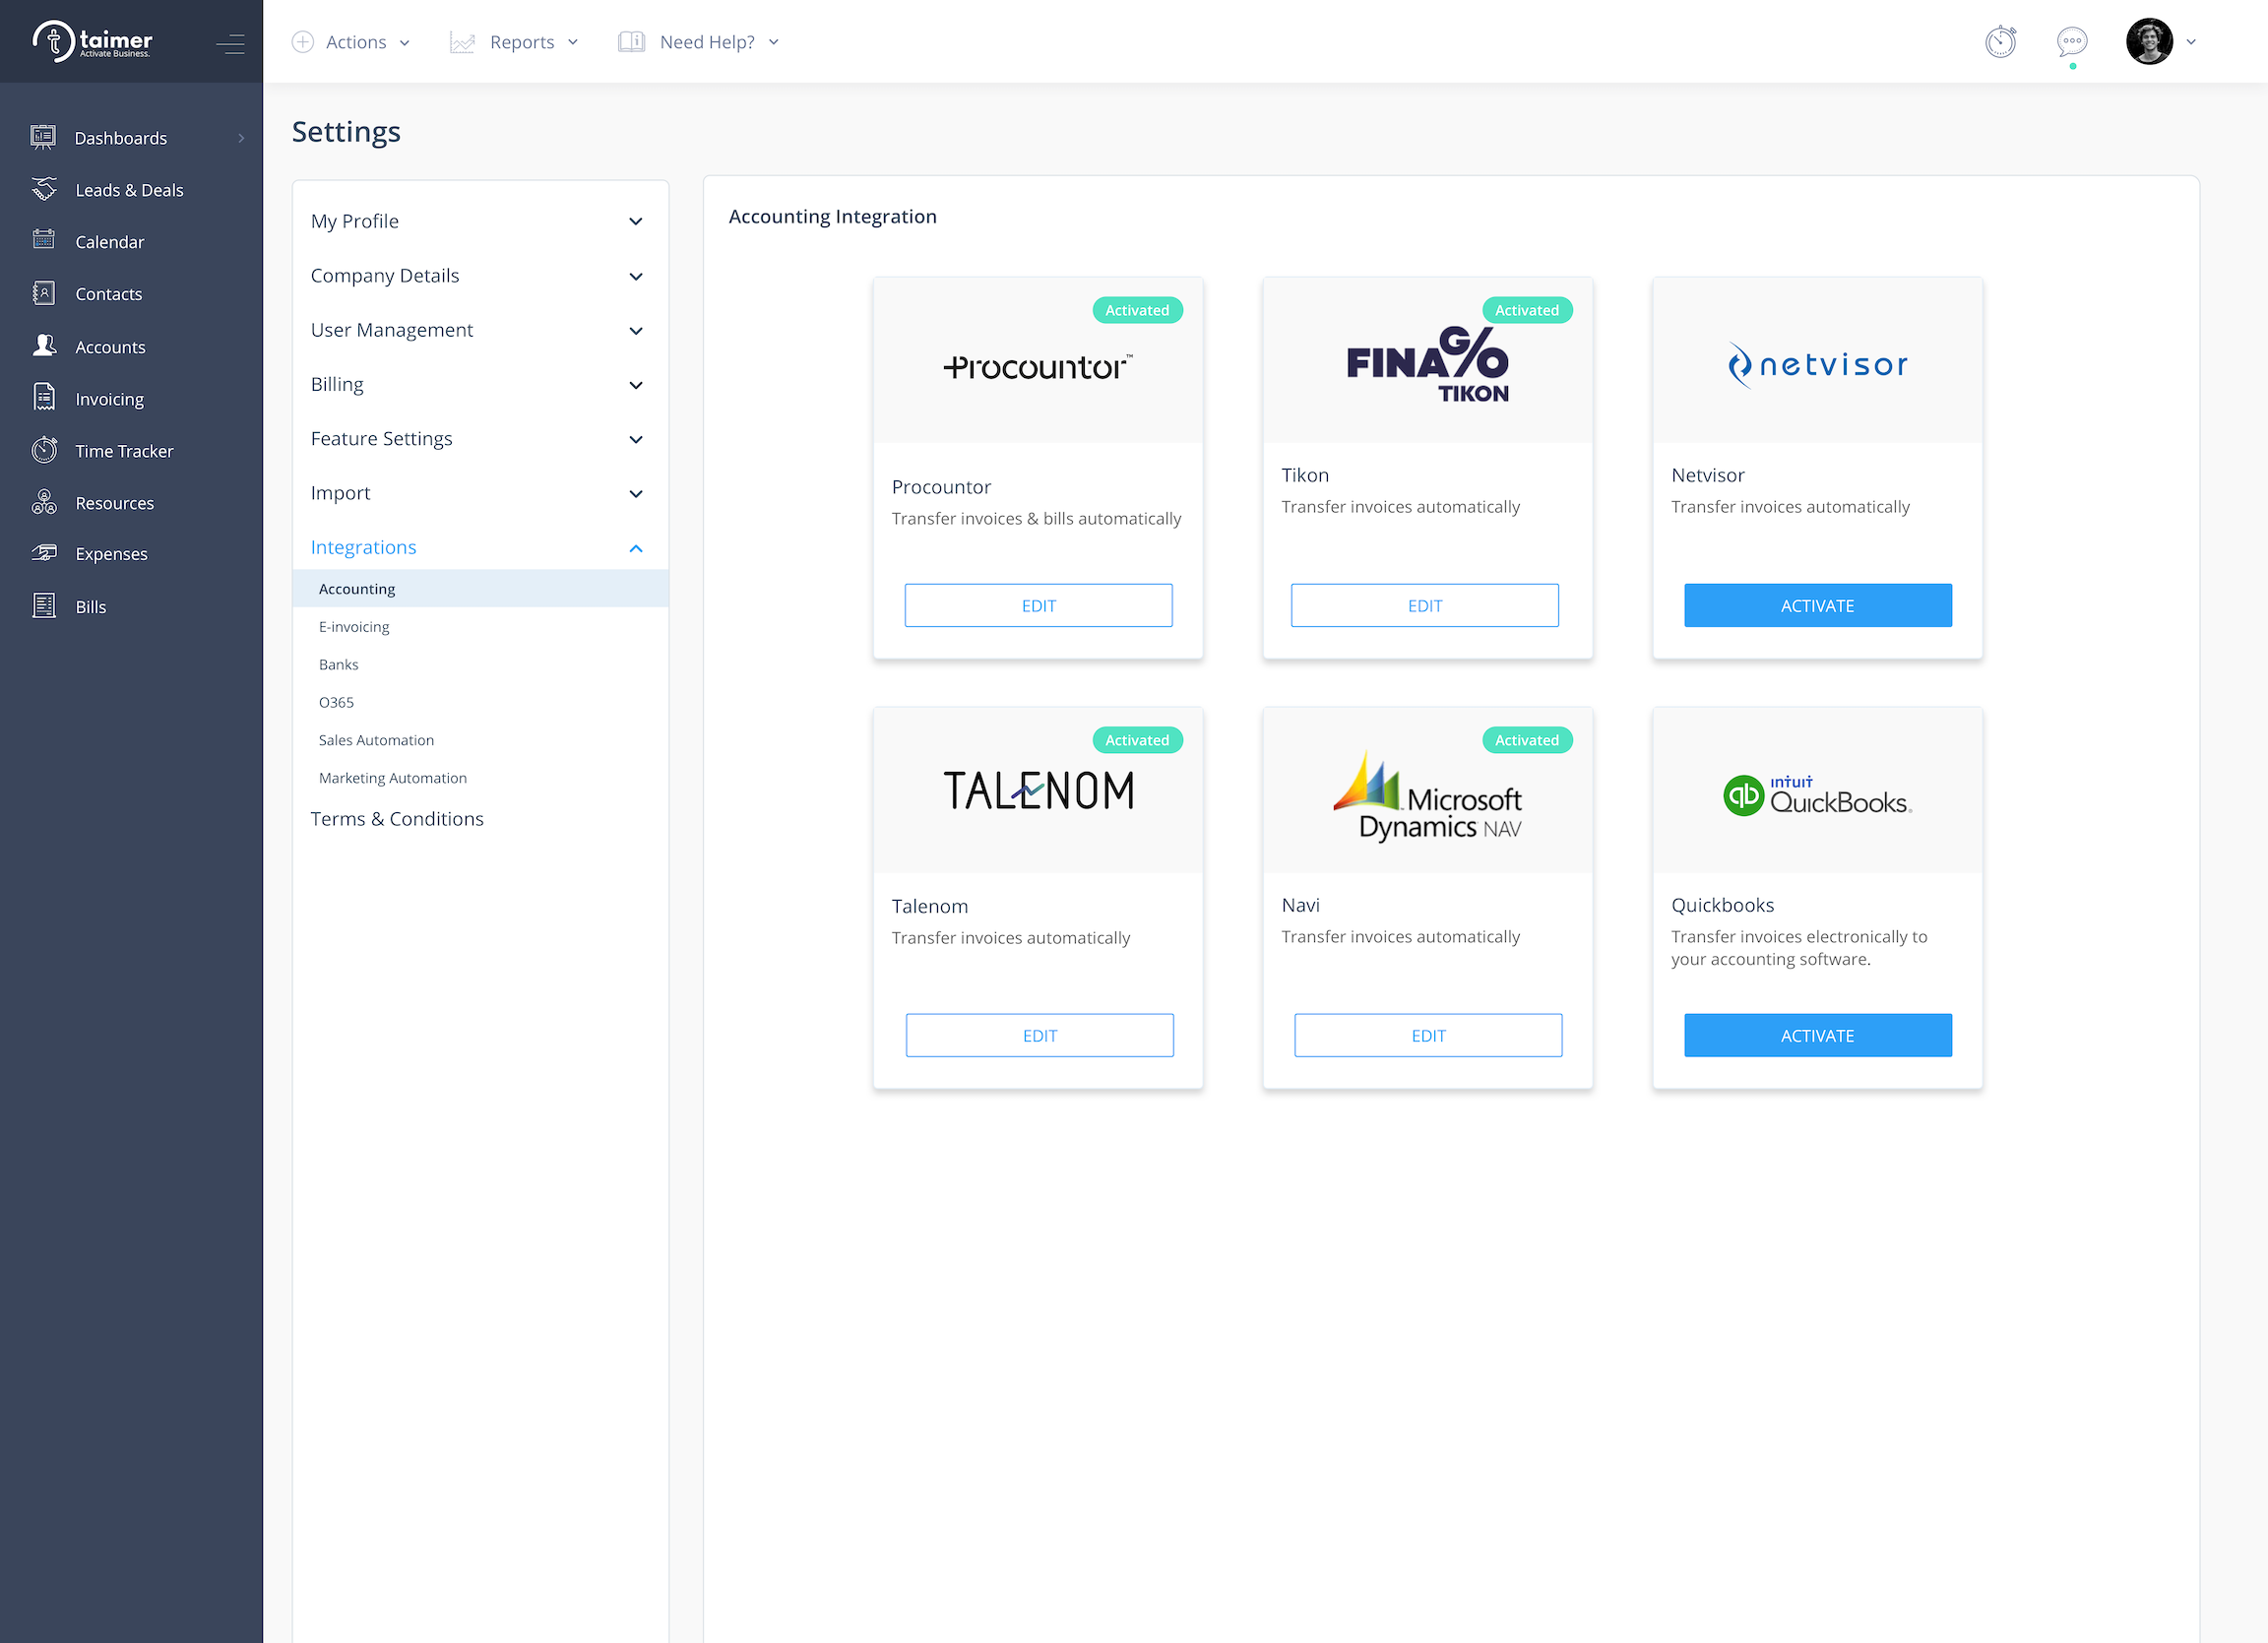2268x1643 pixels.
Task: Click EDIT on the Talenom card
Action: (x=1039, y=1035)
